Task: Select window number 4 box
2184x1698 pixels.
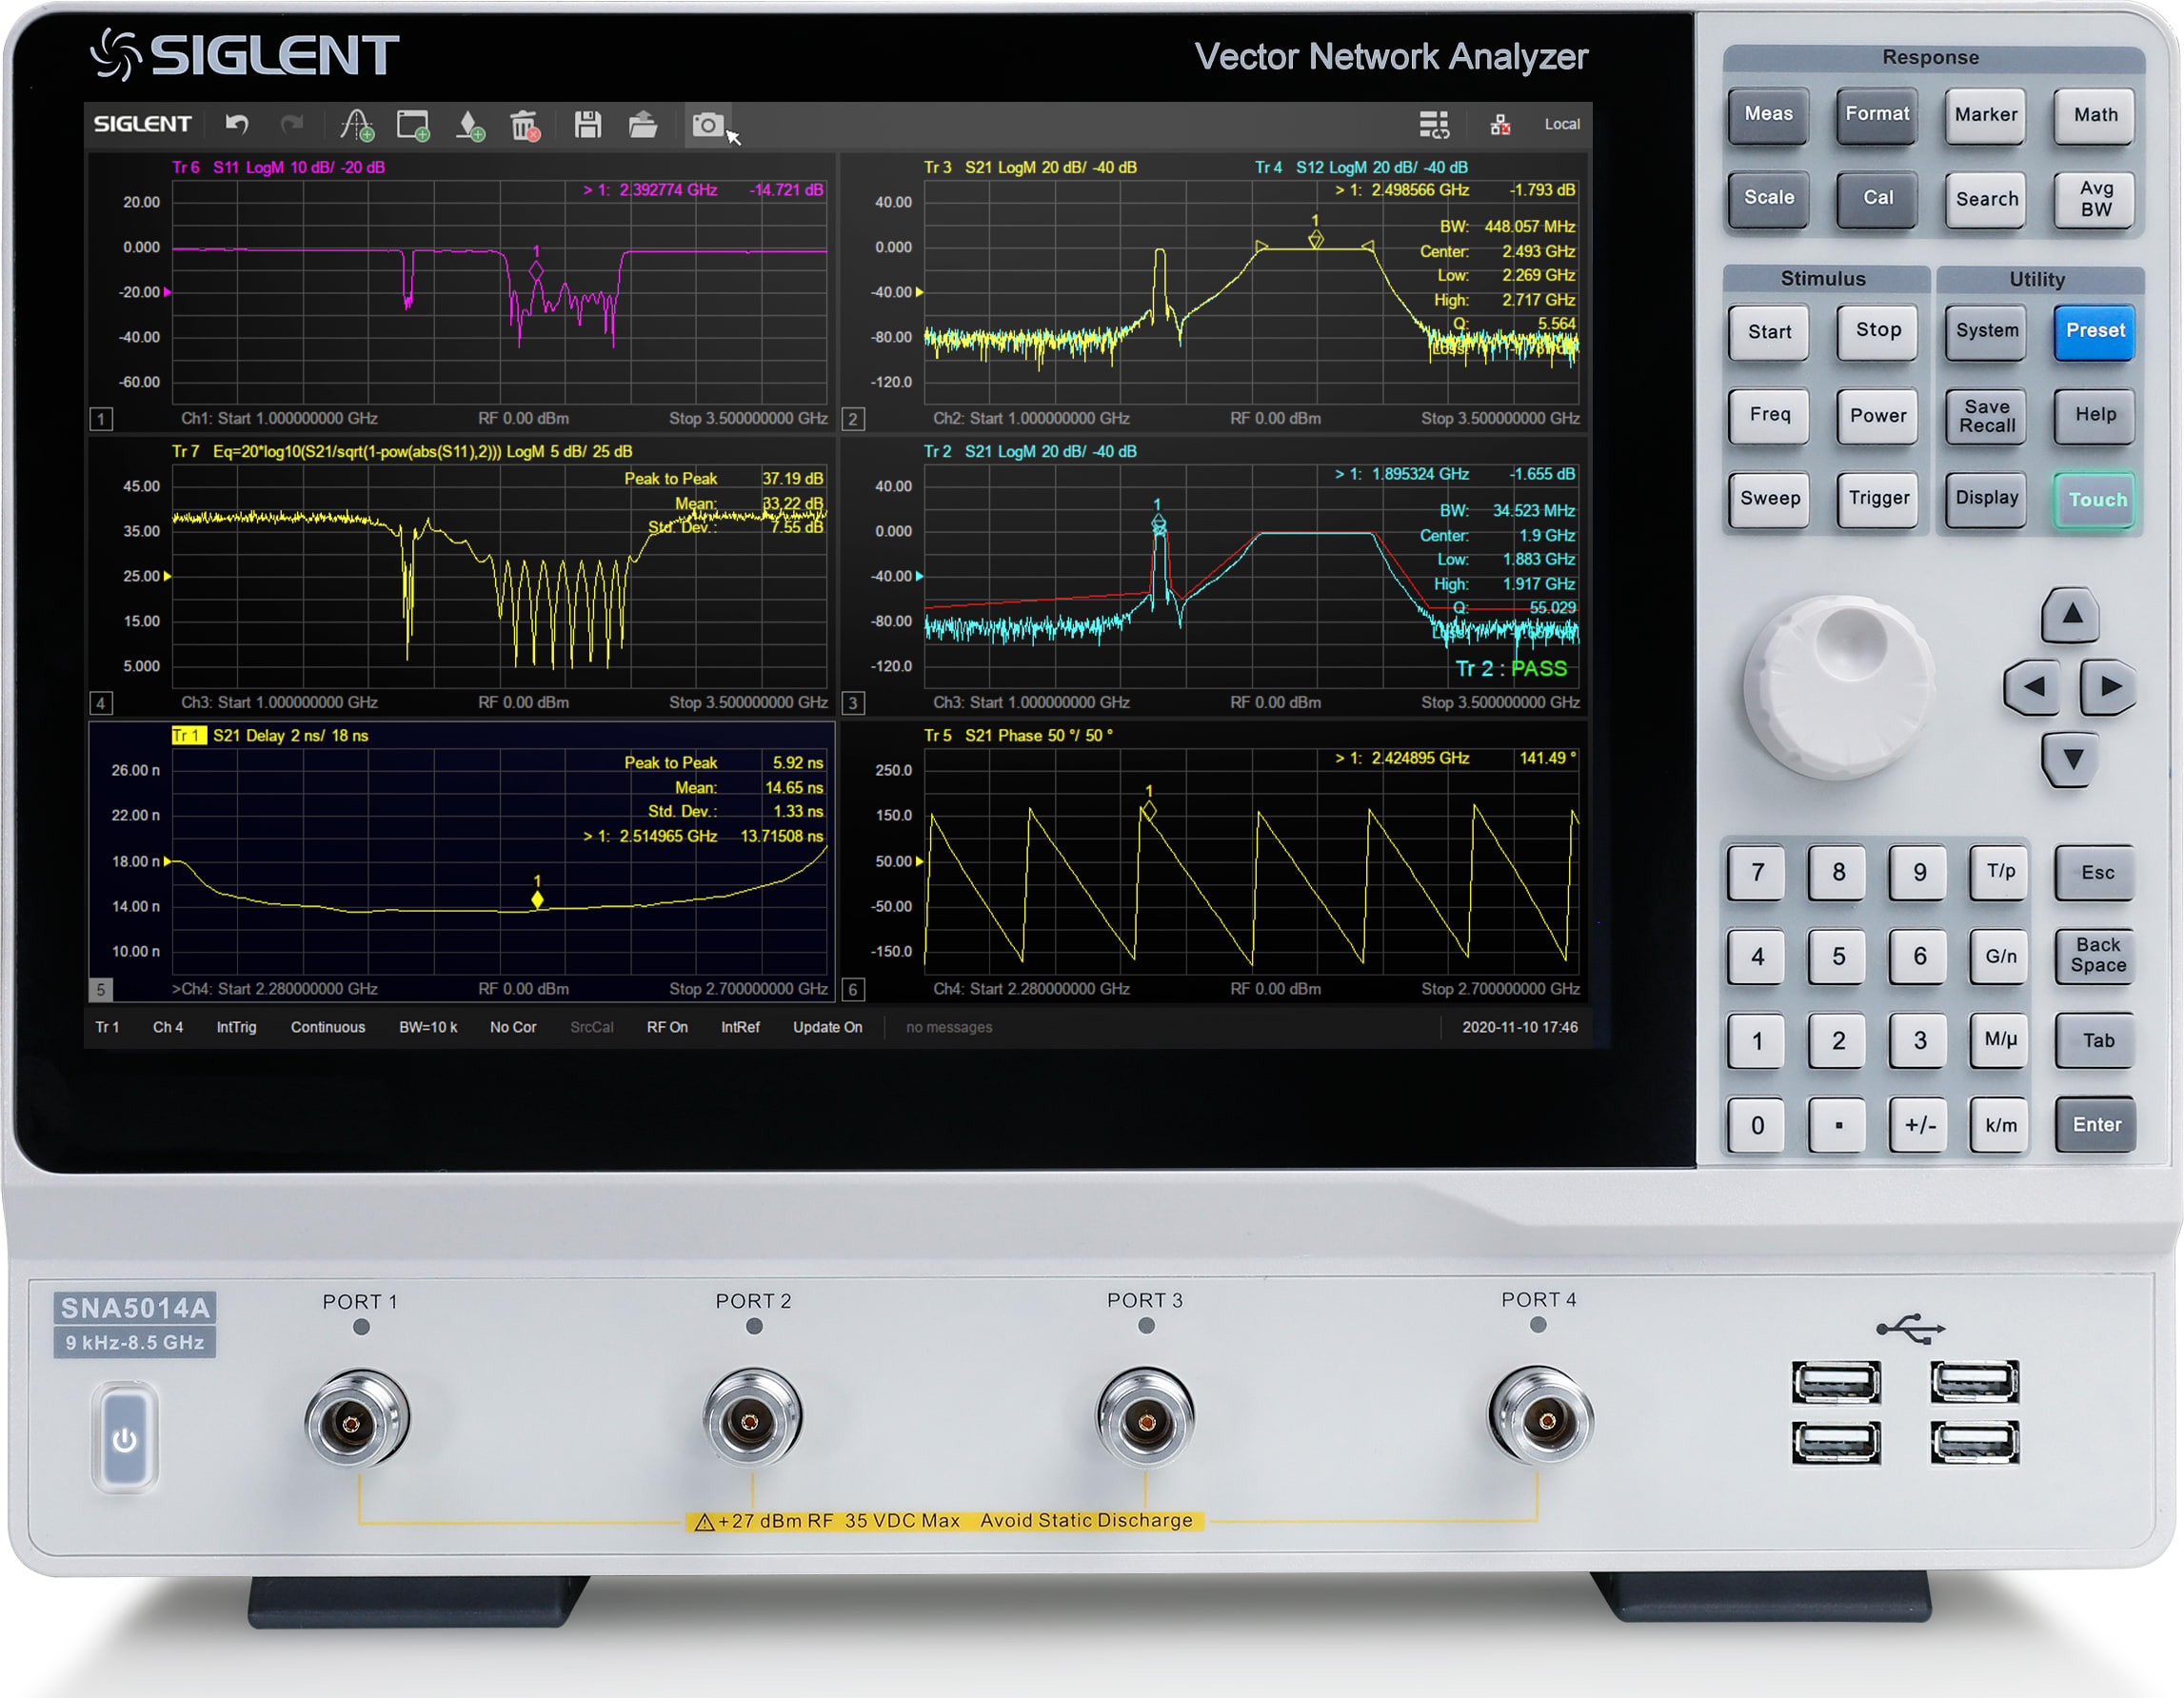Action: [x=101, y=703]
